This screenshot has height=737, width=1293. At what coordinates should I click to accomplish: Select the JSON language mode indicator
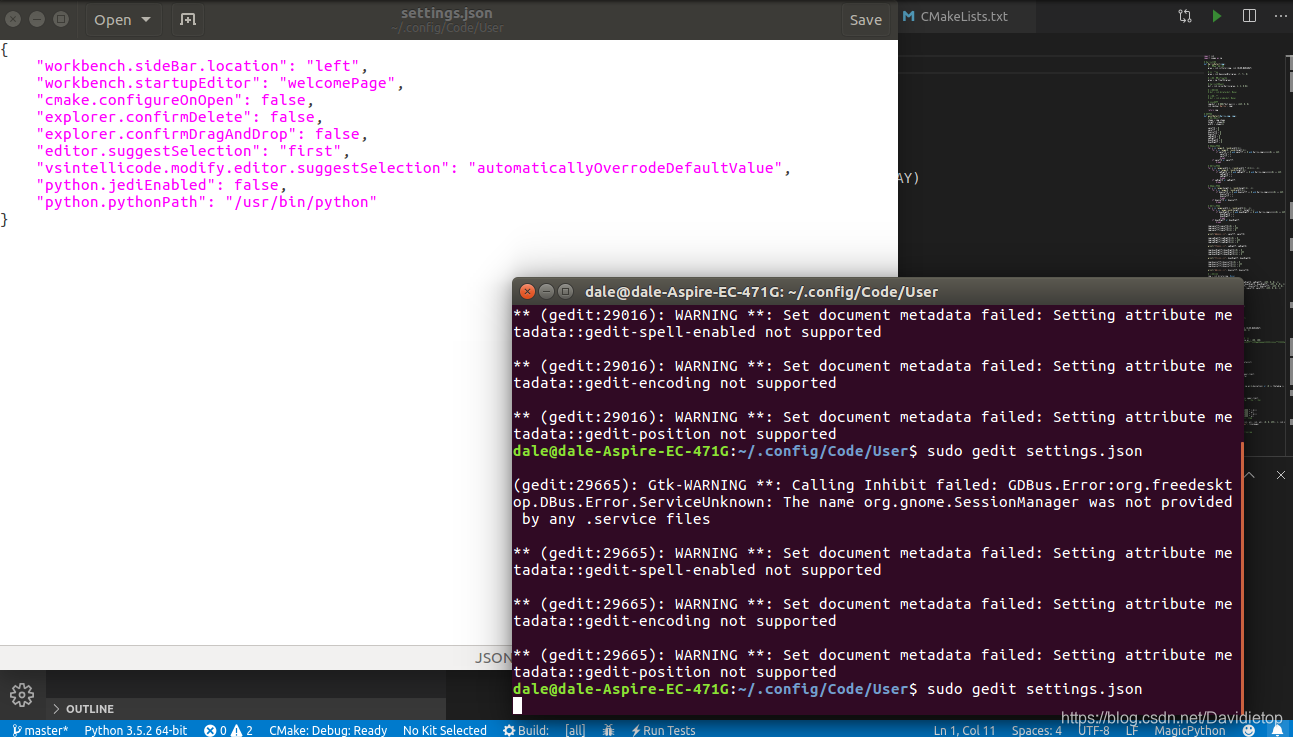pyautogui.click(x=493, y=657)
